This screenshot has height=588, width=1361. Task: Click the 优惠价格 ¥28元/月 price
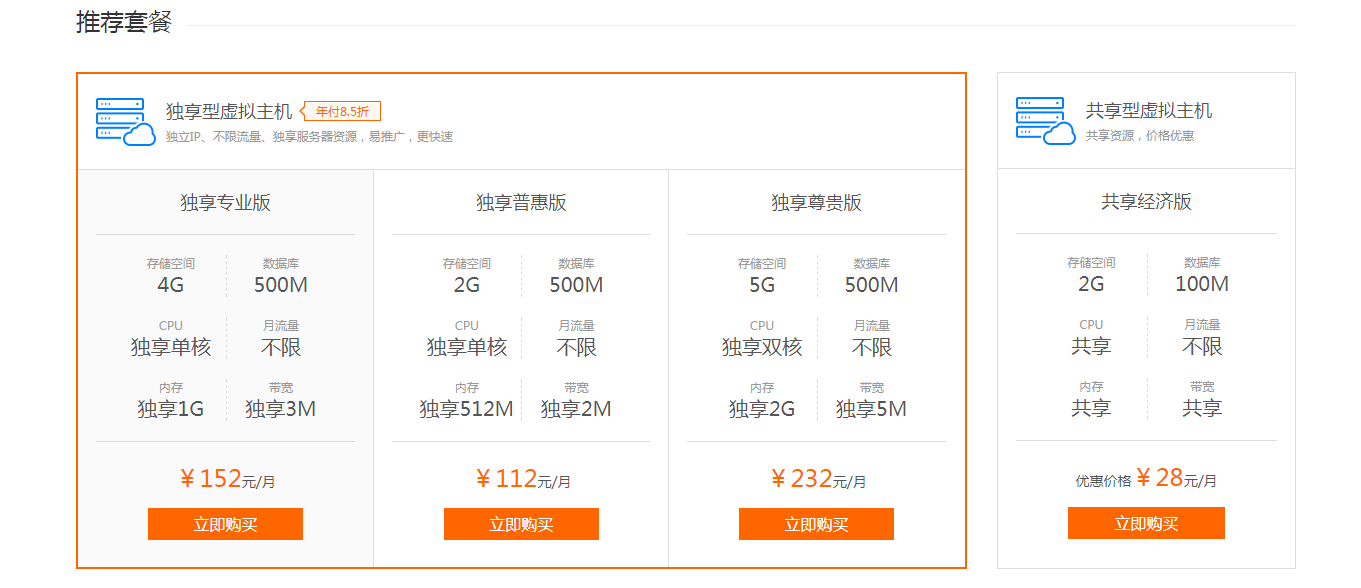pos(1146,479)
